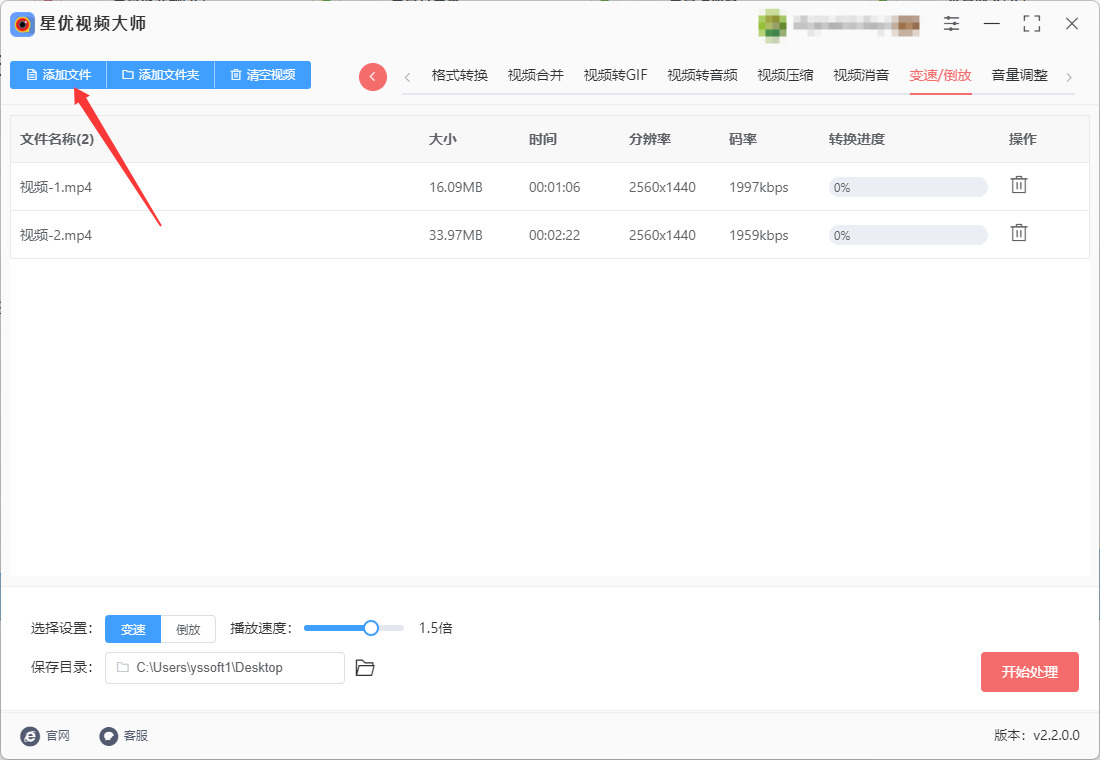The width and height of the screenshot is (1100, 760).
Task: Show earlier tabs with left chevron
Action: point(408,77)
